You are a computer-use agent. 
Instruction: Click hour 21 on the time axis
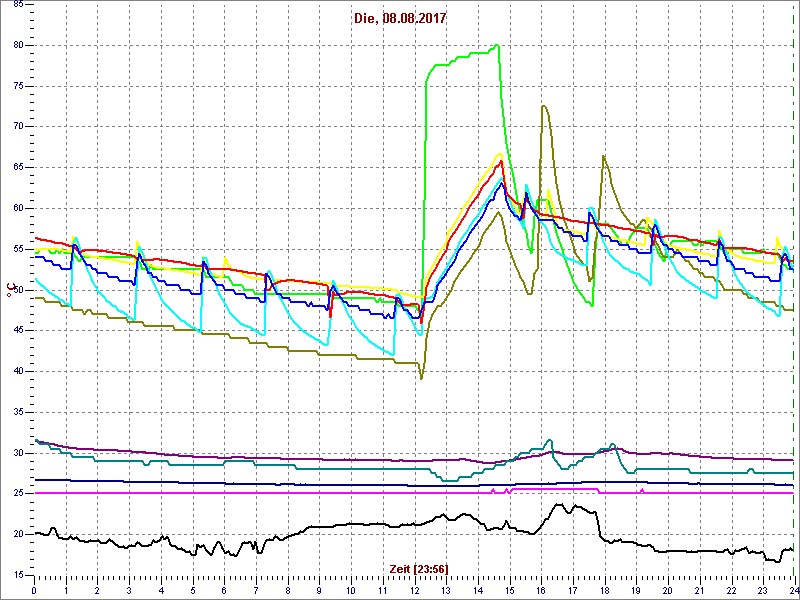tap(699, 590)
